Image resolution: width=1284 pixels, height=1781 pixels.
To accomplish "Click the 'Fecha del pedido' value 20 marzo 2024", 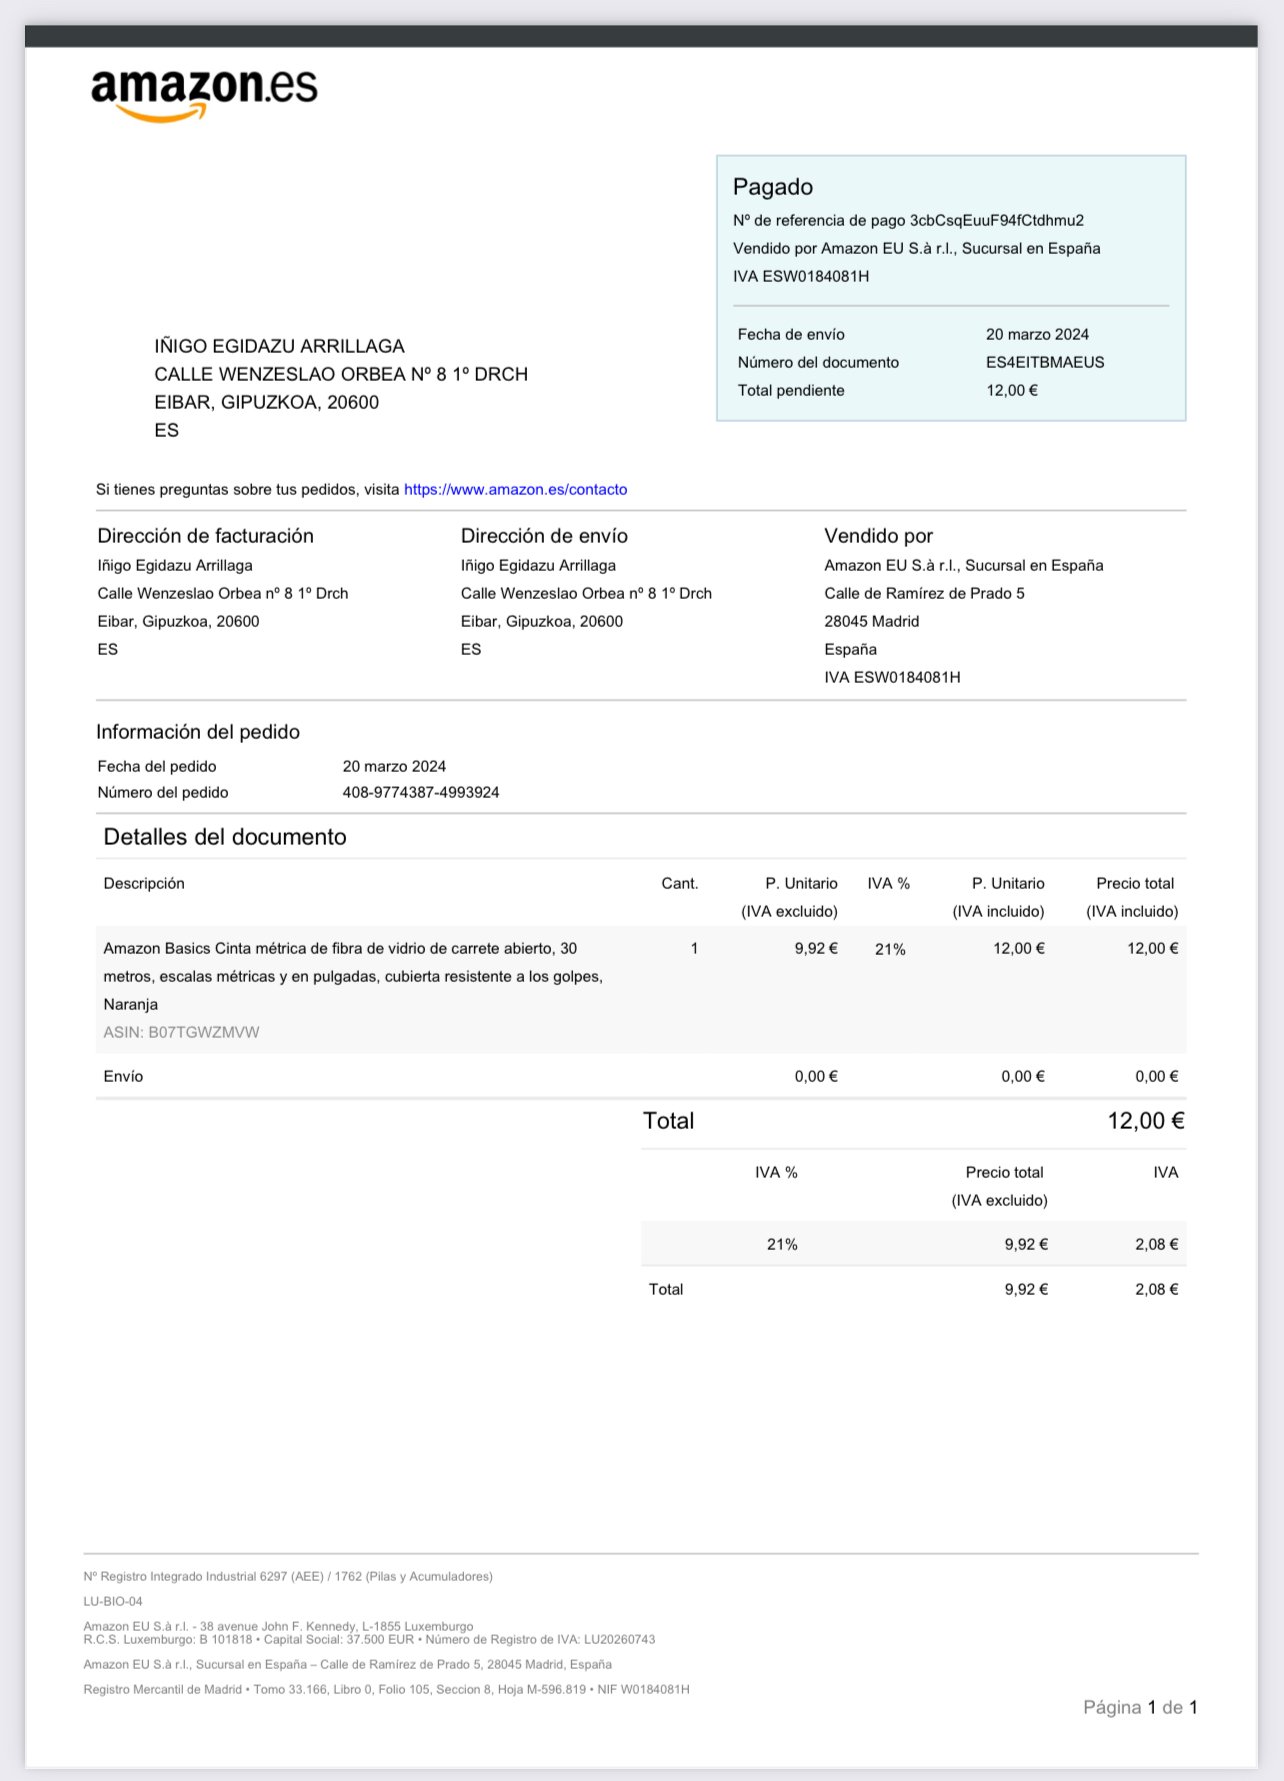I will [394, 766].
